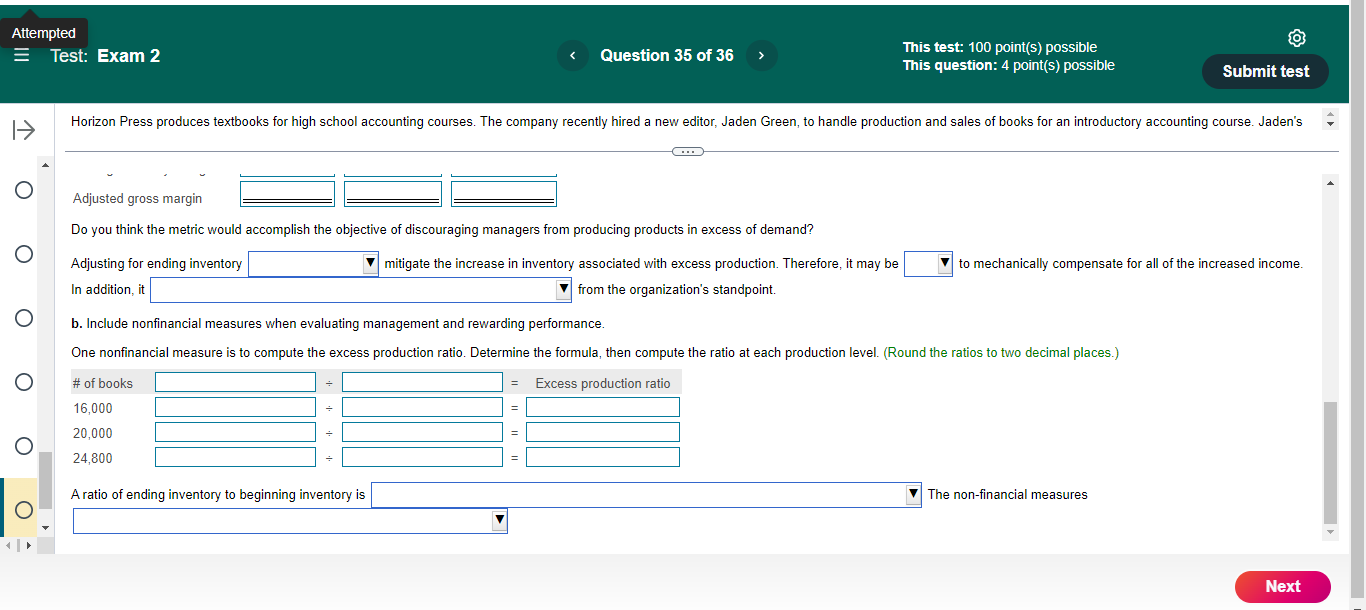Open the settings gear icon

(x=1297, y=37)
